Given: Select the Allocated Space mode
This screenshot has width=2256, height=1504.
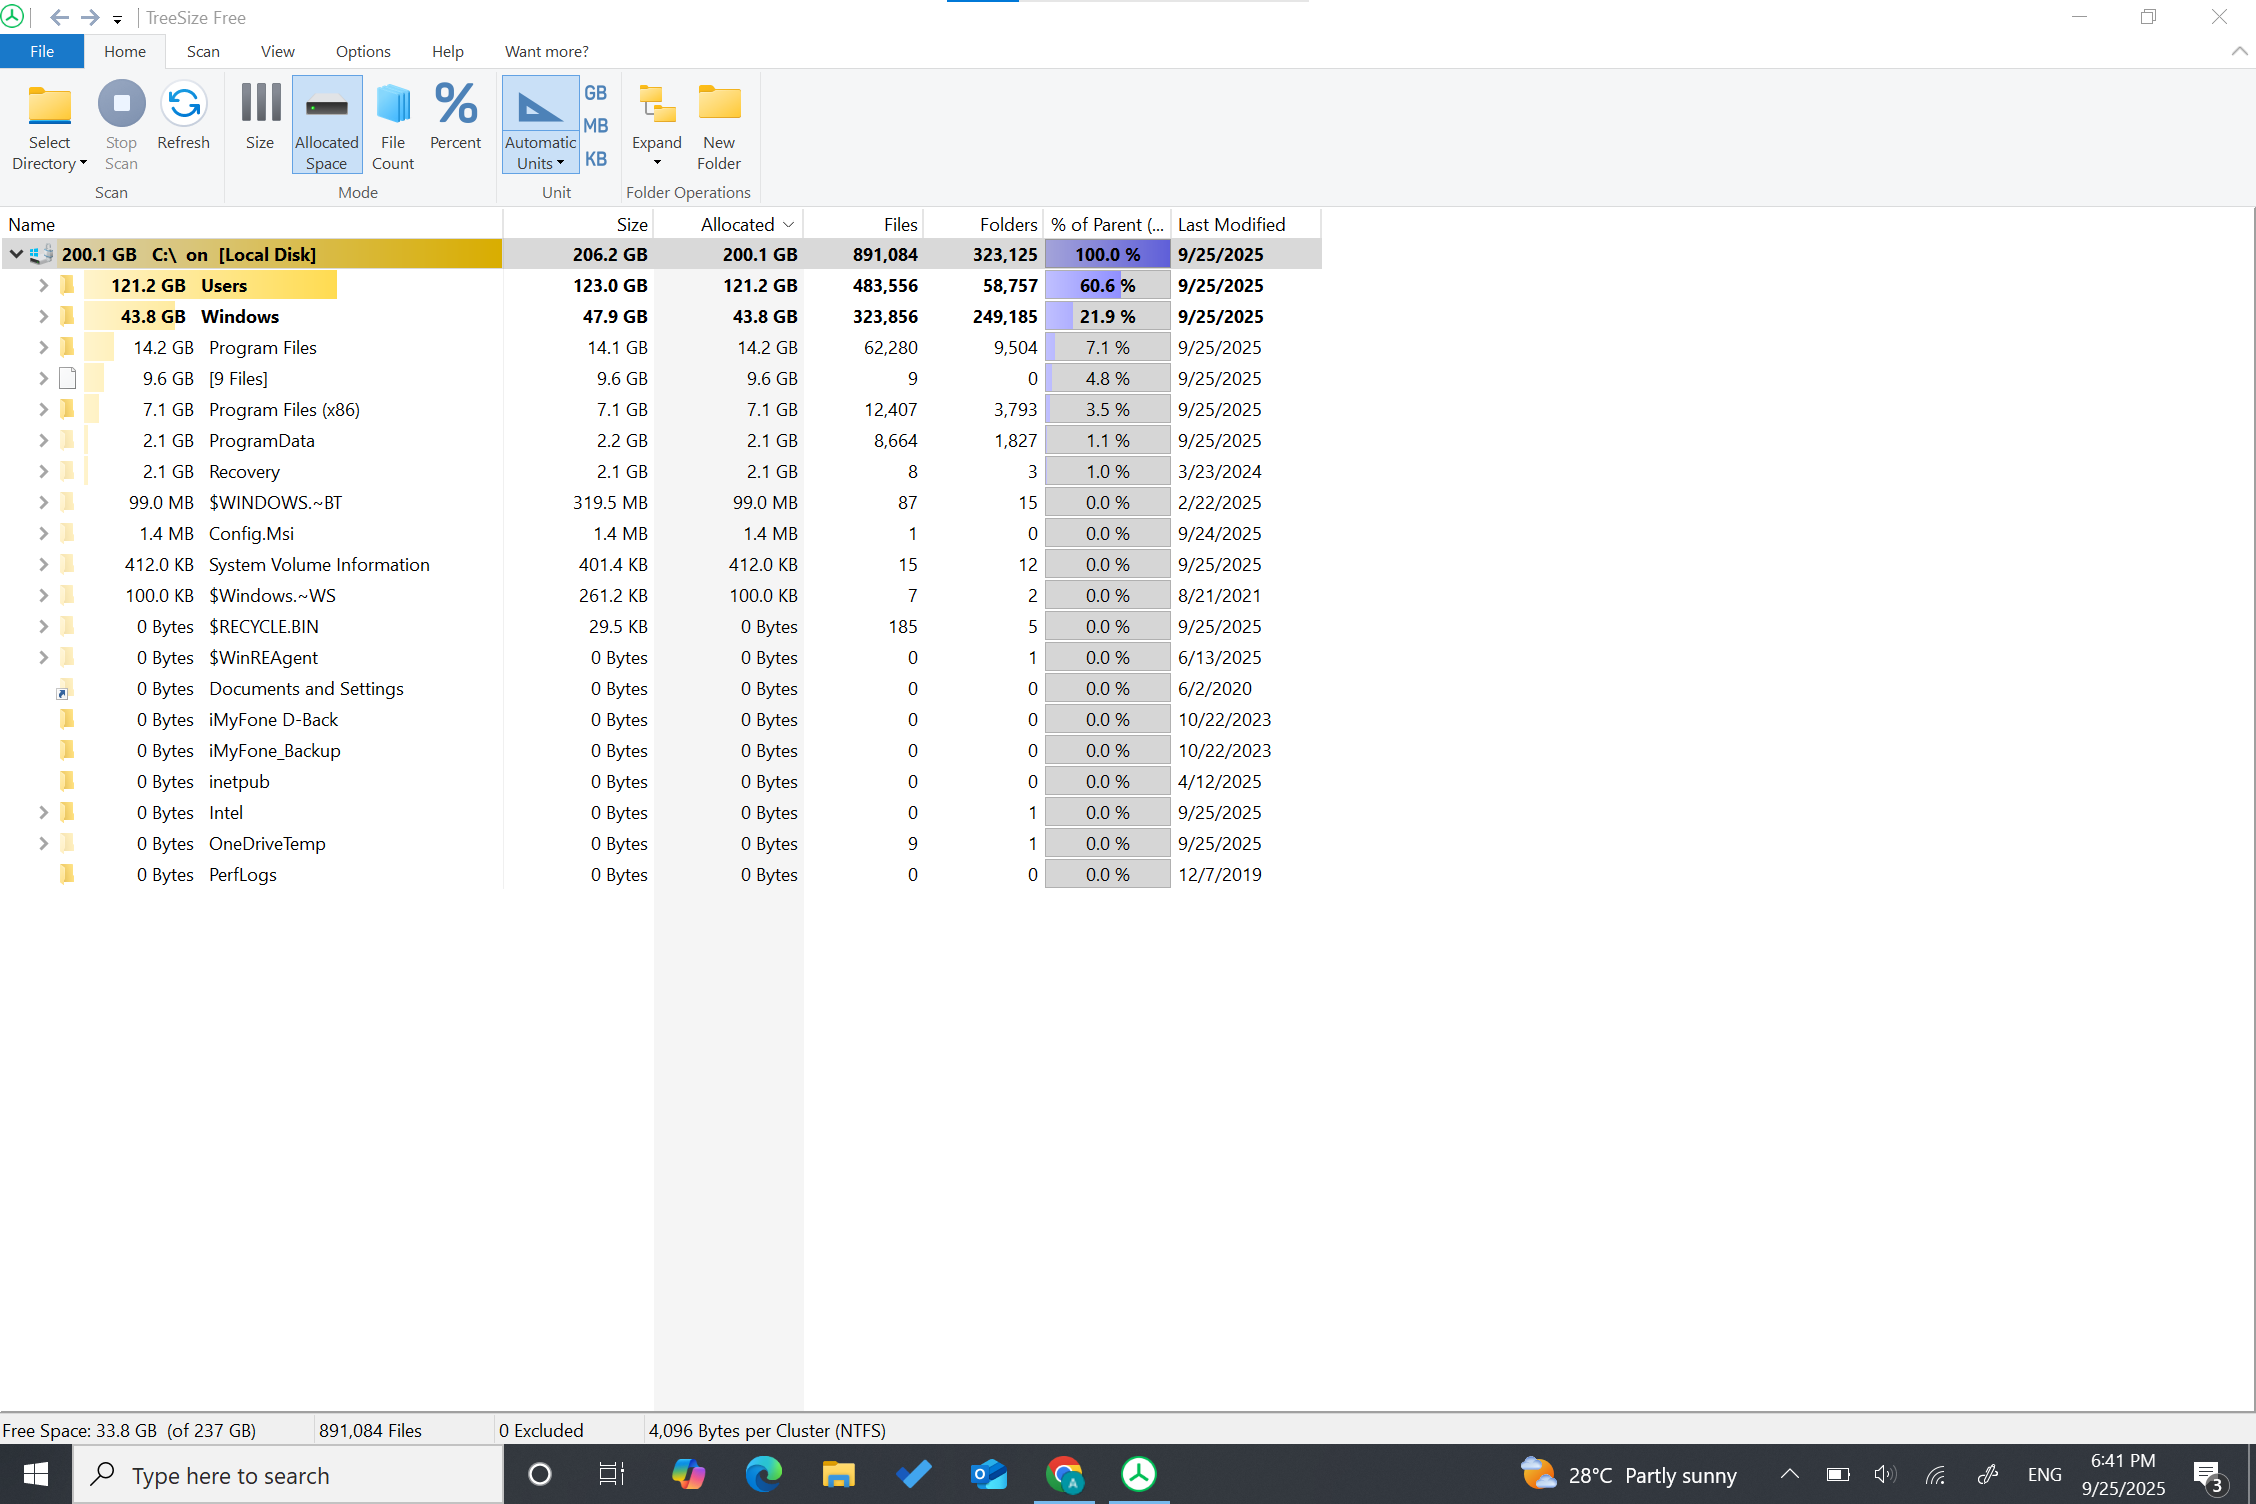Looking at the screenshot, I should tap(326, 122).
